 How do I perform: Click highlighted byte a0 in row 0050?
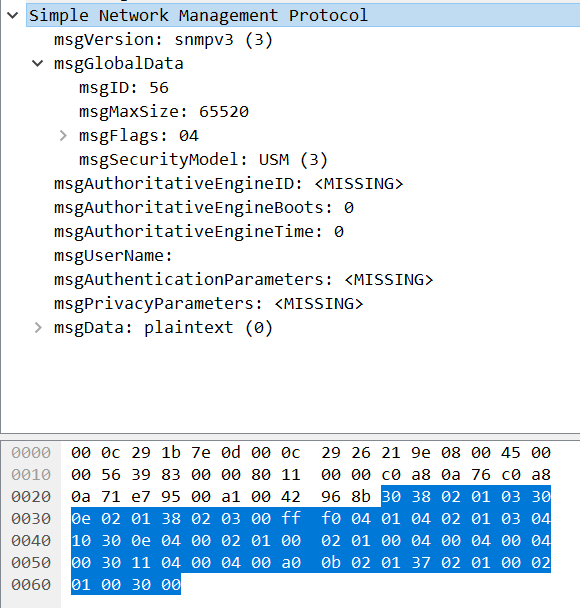click(x=291, y=563)
